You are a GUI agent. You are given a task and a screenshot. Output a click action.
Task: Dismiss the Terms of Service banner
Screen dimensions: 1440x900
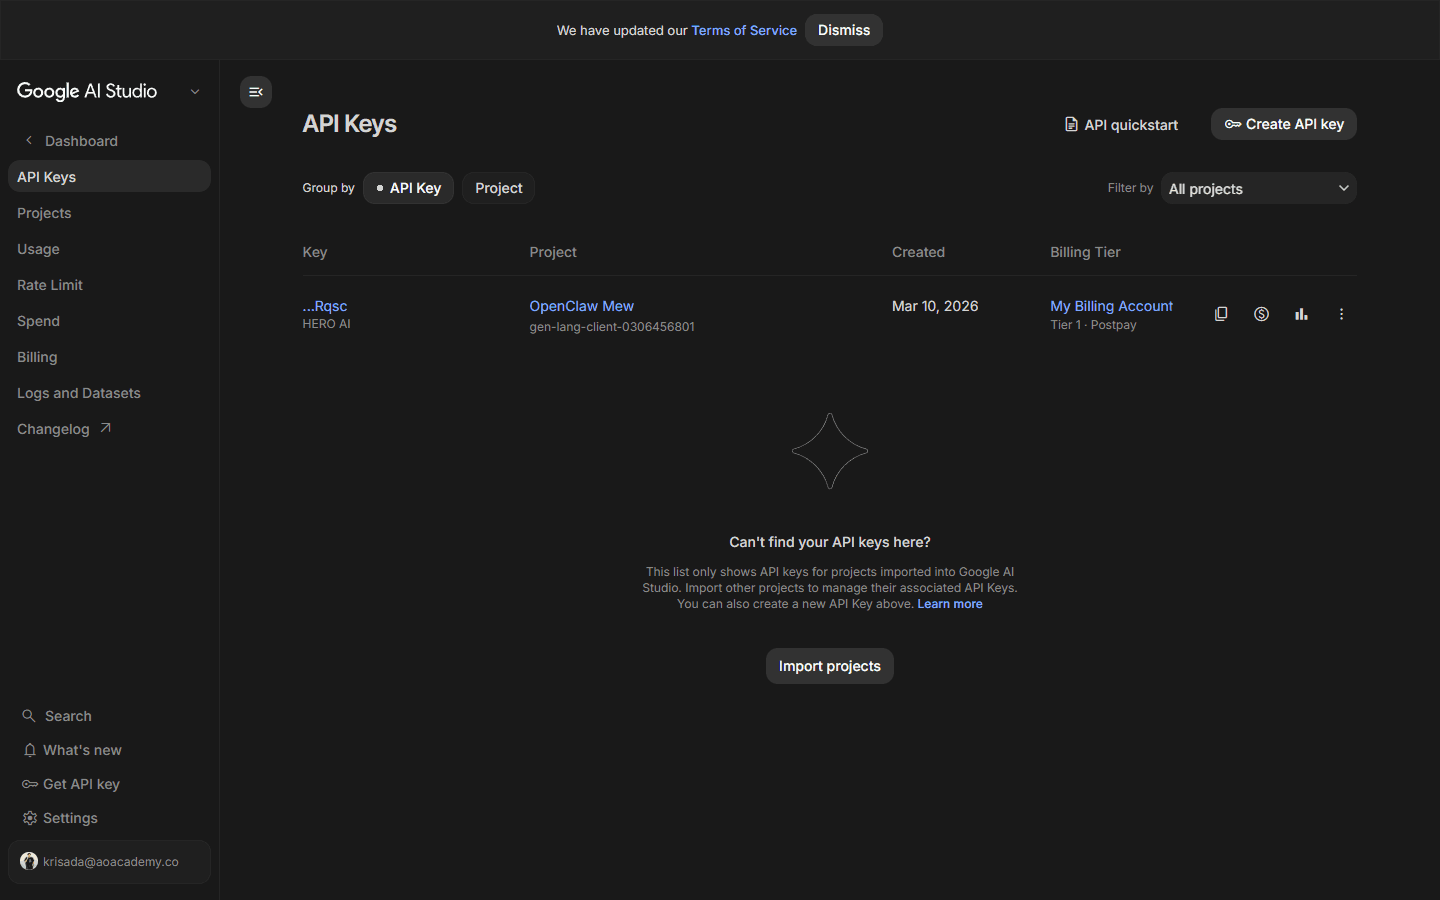point(844,30)
